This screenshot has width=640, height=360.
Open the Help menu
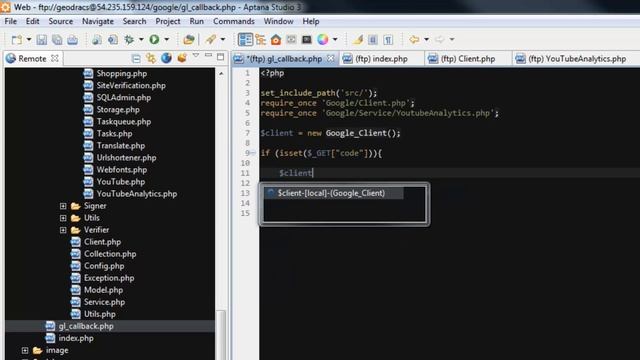pyautogui.click(x=311, y=21)
